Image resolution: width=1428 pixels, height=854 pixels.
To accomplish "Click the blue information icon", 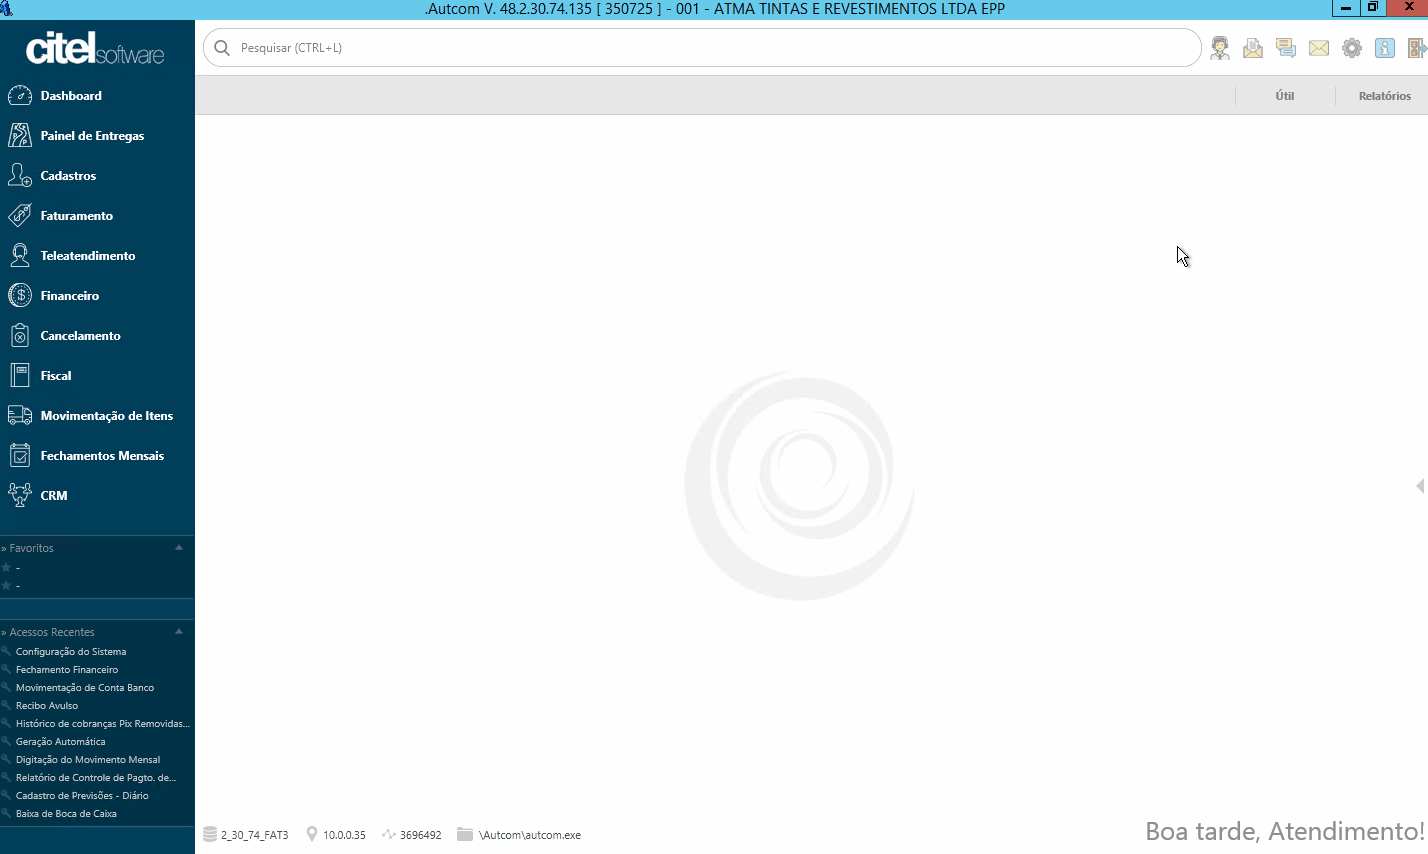I will pyautogui.click(x=1385, y=48).
